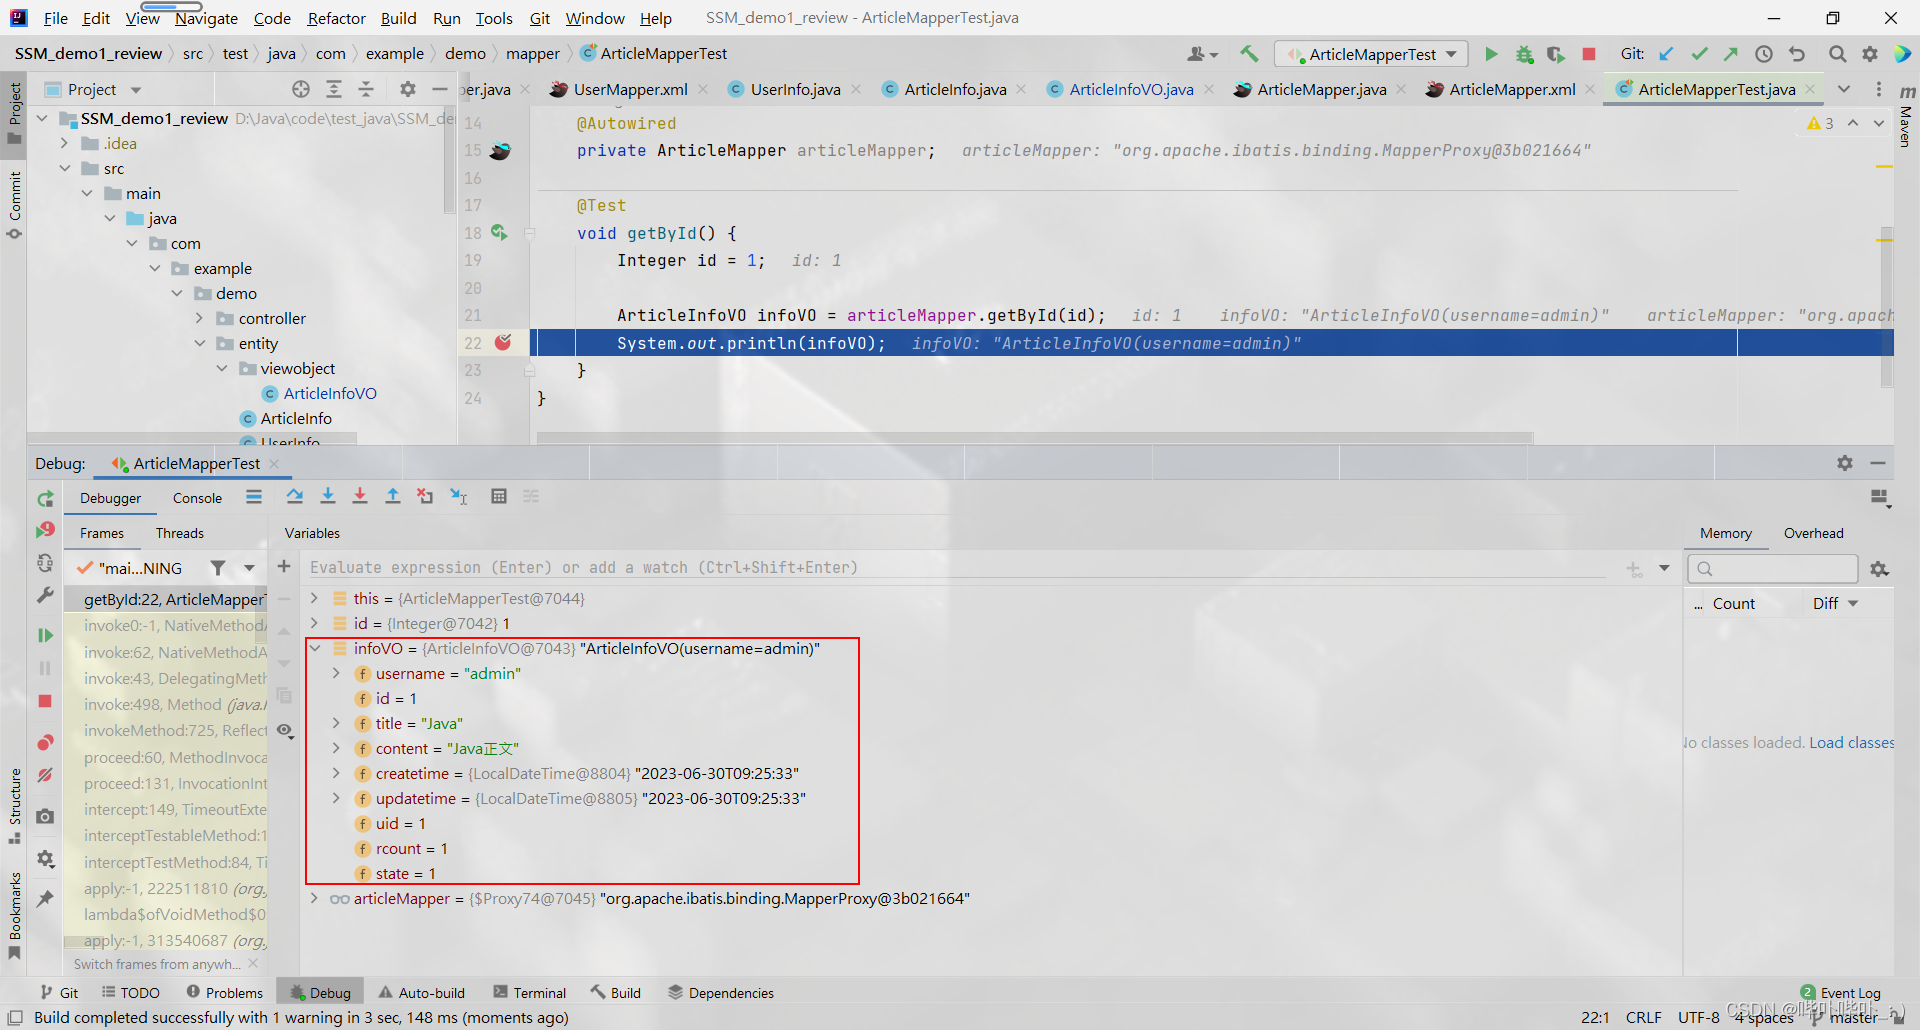The height and width of the screenshot is (1030, 1920).
Task: Rerun ArticleMapperTest in debug sidebar
Action: point(45,498)
